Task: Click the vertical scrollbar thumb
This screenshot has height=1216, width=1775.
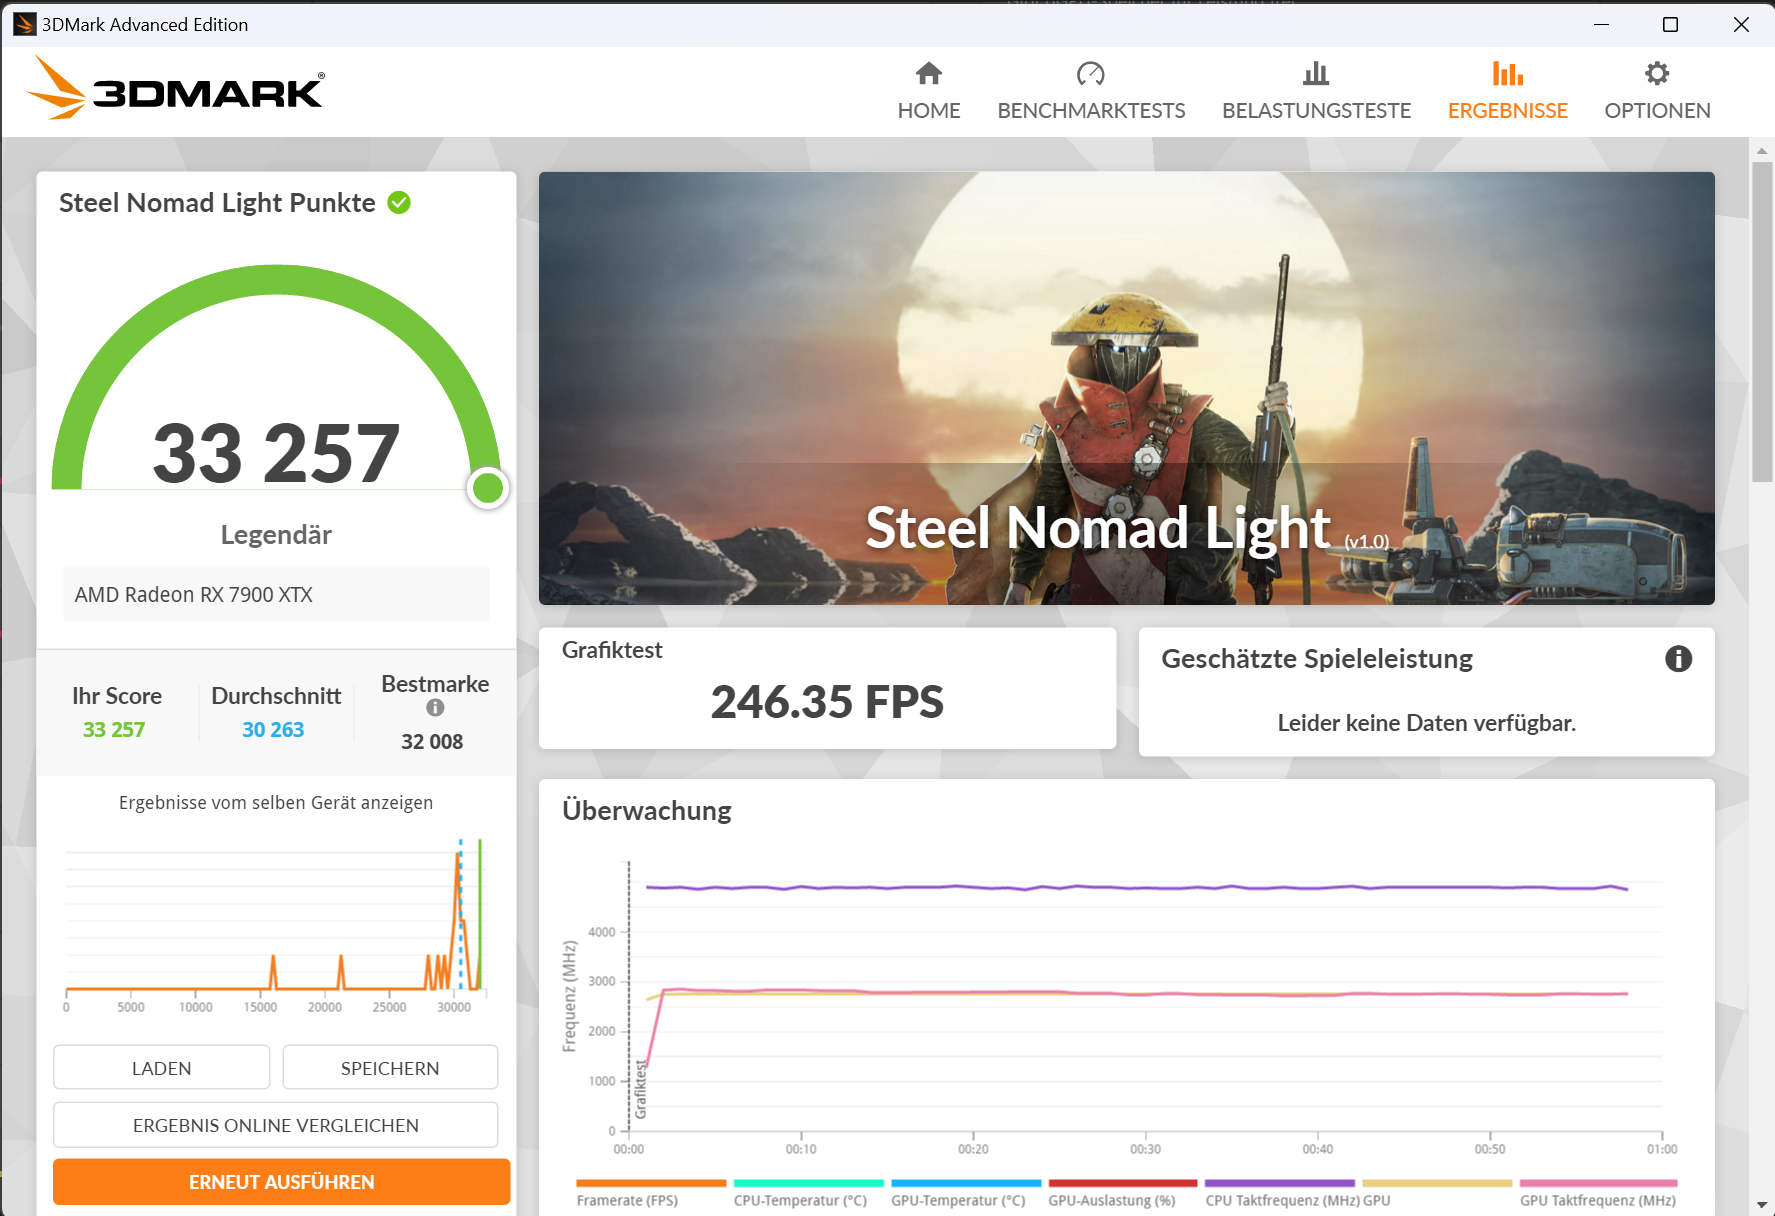Action: (x=1762, y=322)
